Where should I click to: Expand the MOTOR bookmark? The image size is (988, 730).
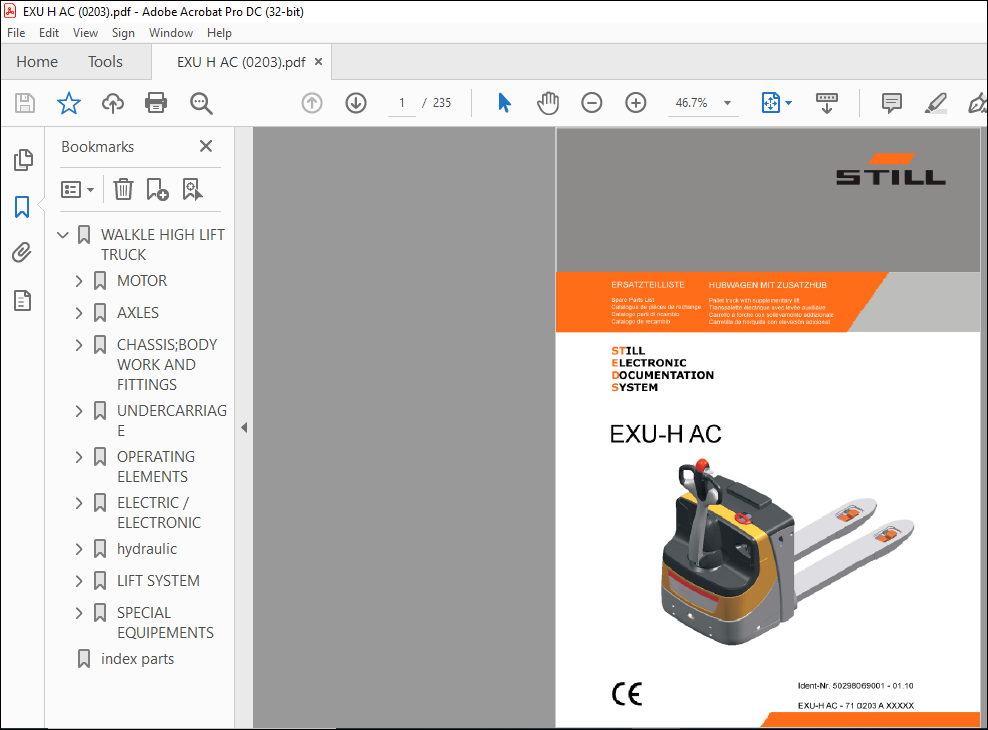(79, 281)
